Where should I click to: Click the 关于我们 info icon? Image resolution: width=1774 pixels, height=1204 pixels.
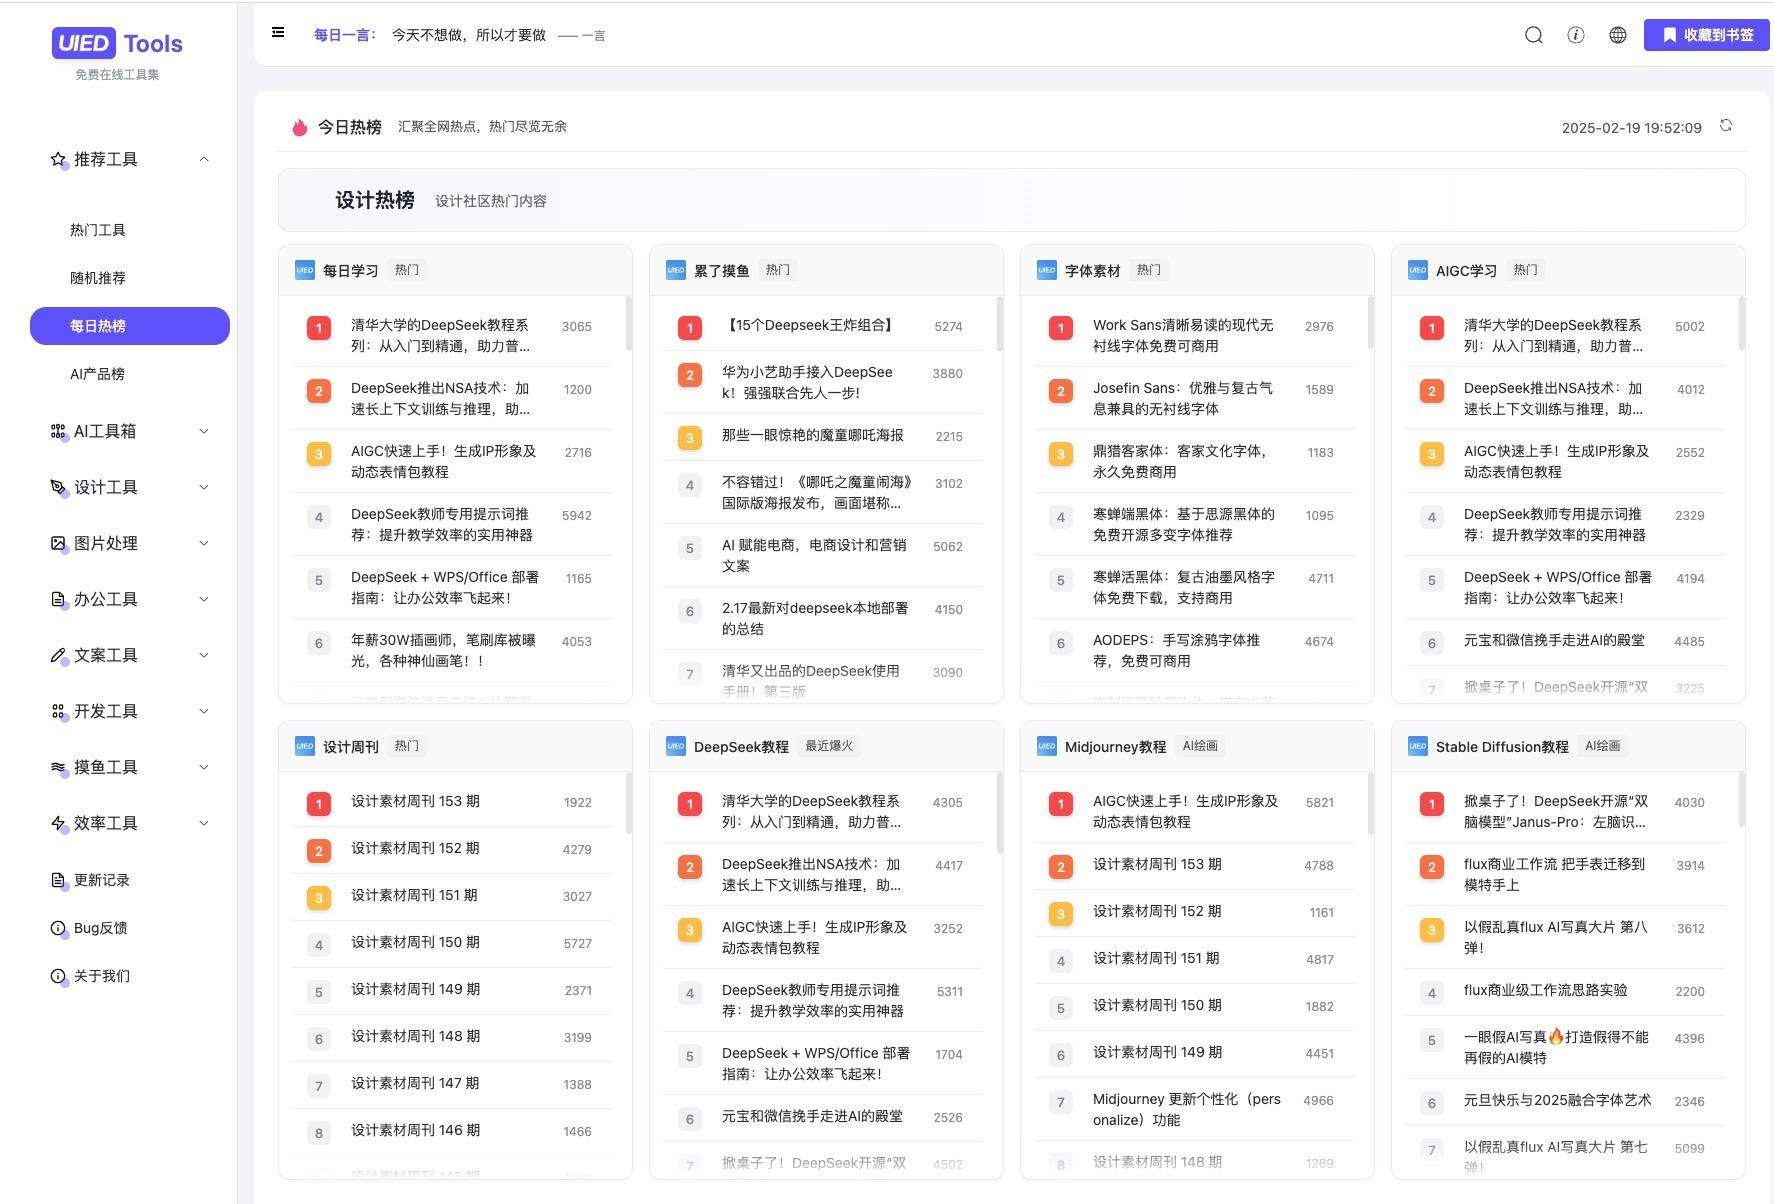(x=58, y=977)
